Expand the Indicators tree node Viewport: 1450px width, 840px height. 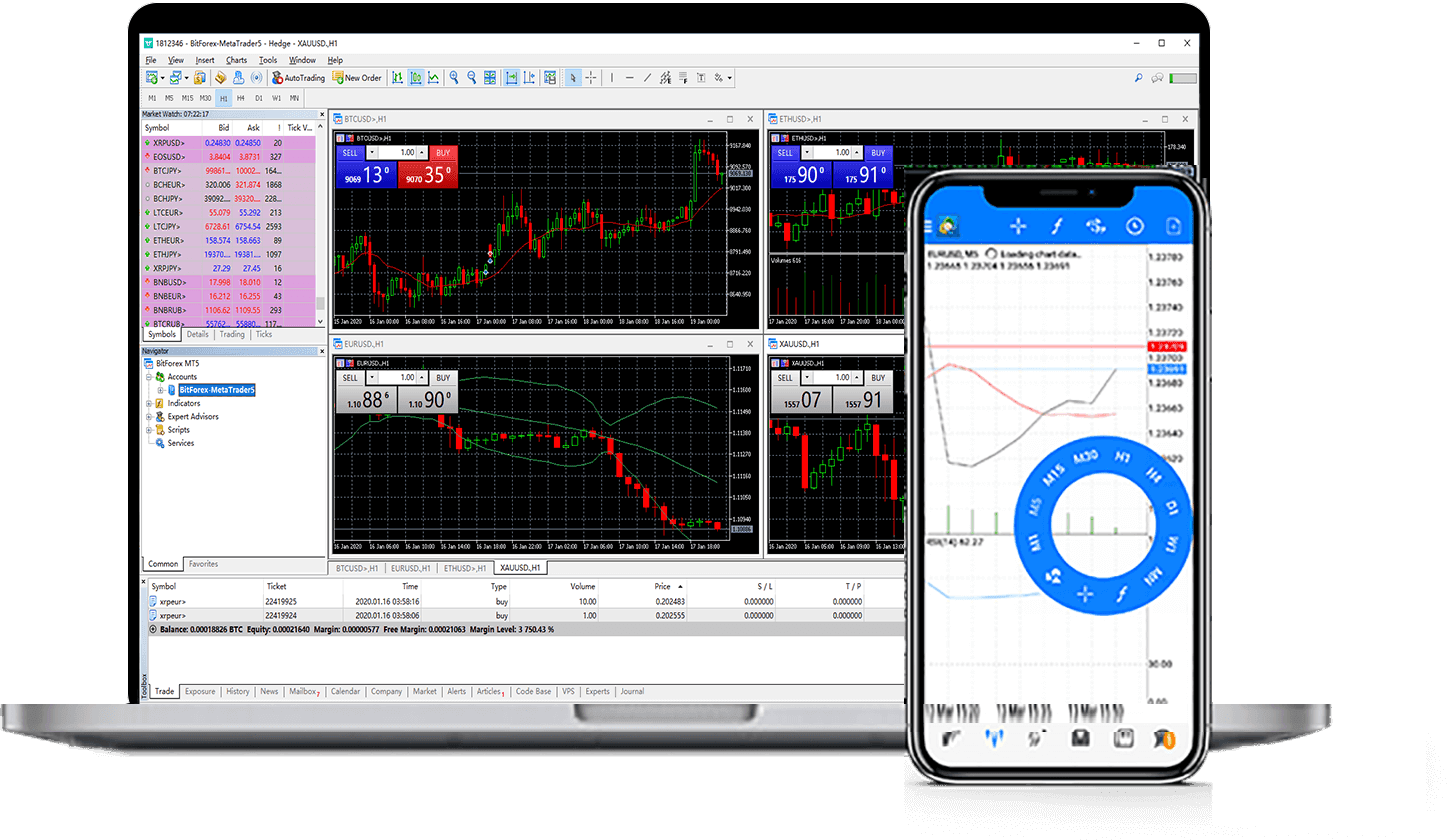(x=149, y=403)
